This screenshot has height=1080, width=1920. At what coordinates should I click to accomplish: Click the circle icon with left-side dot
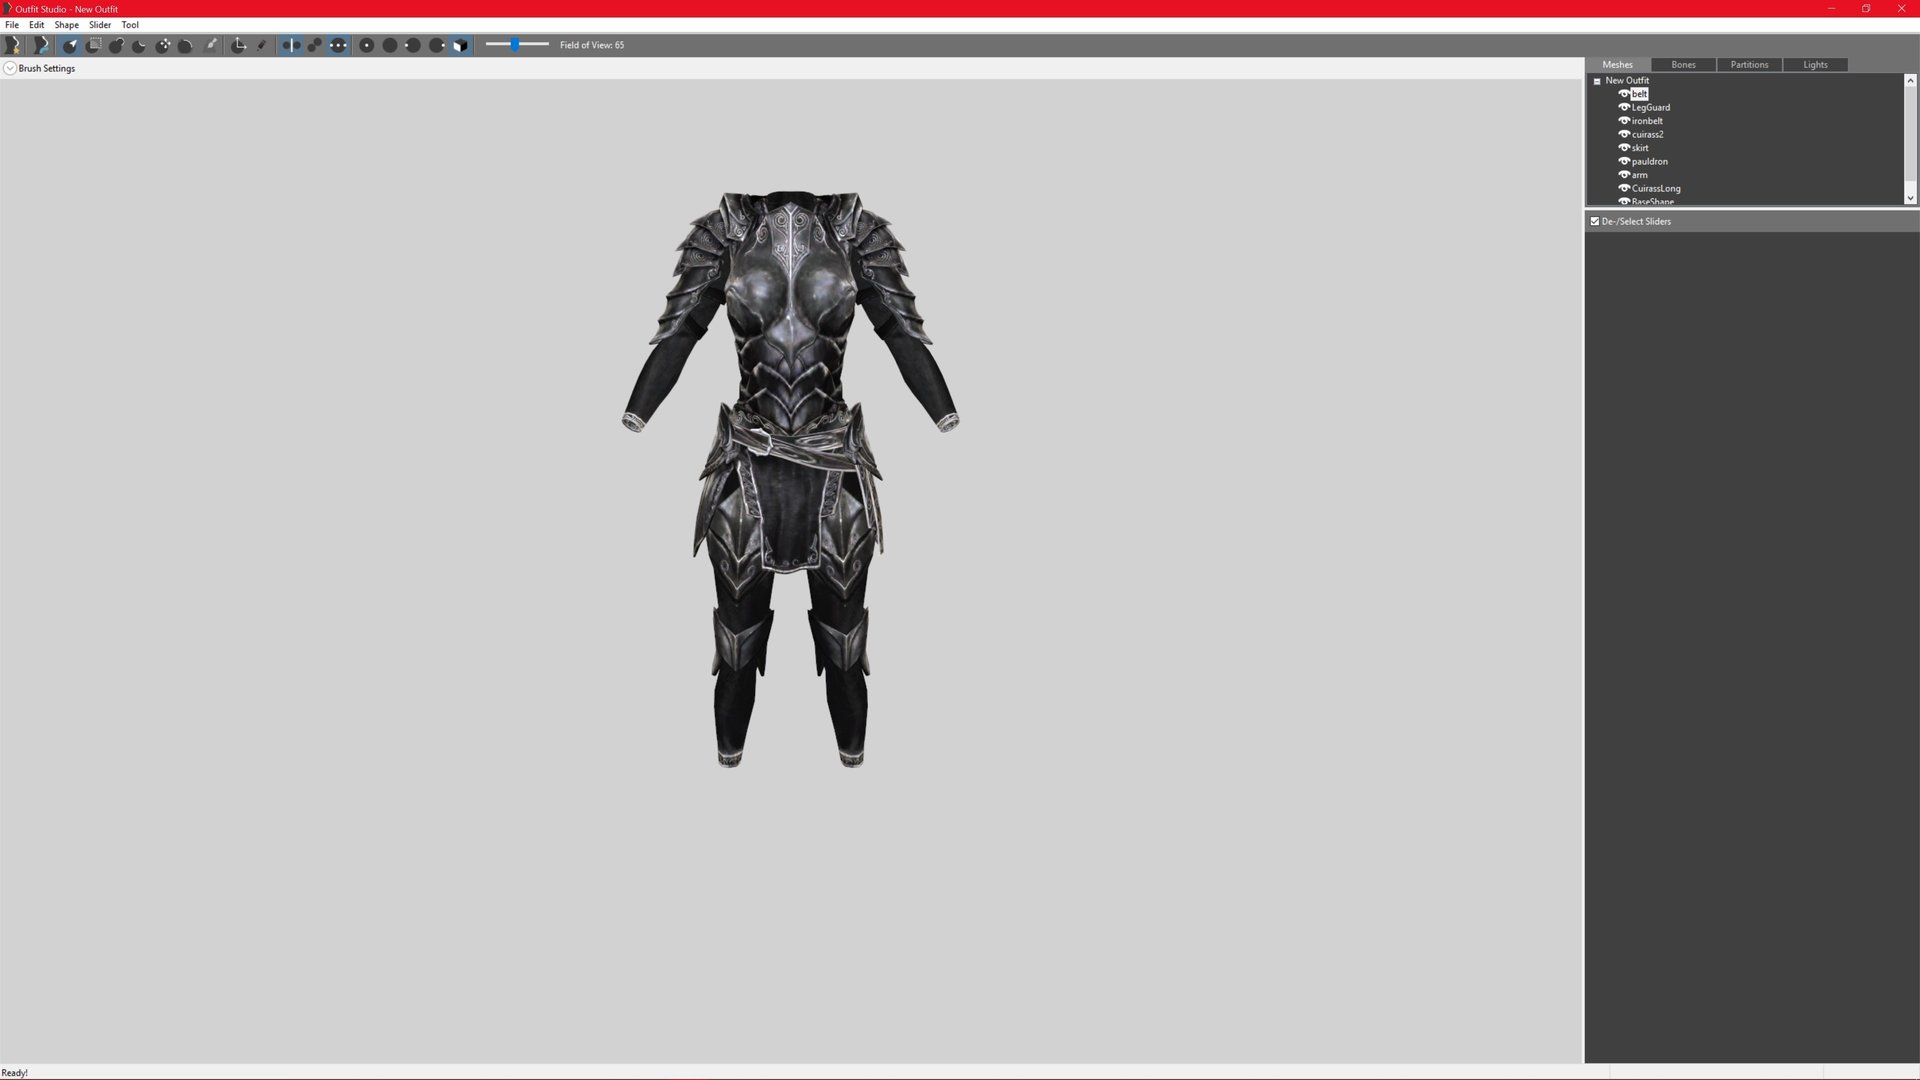point(413,45)
